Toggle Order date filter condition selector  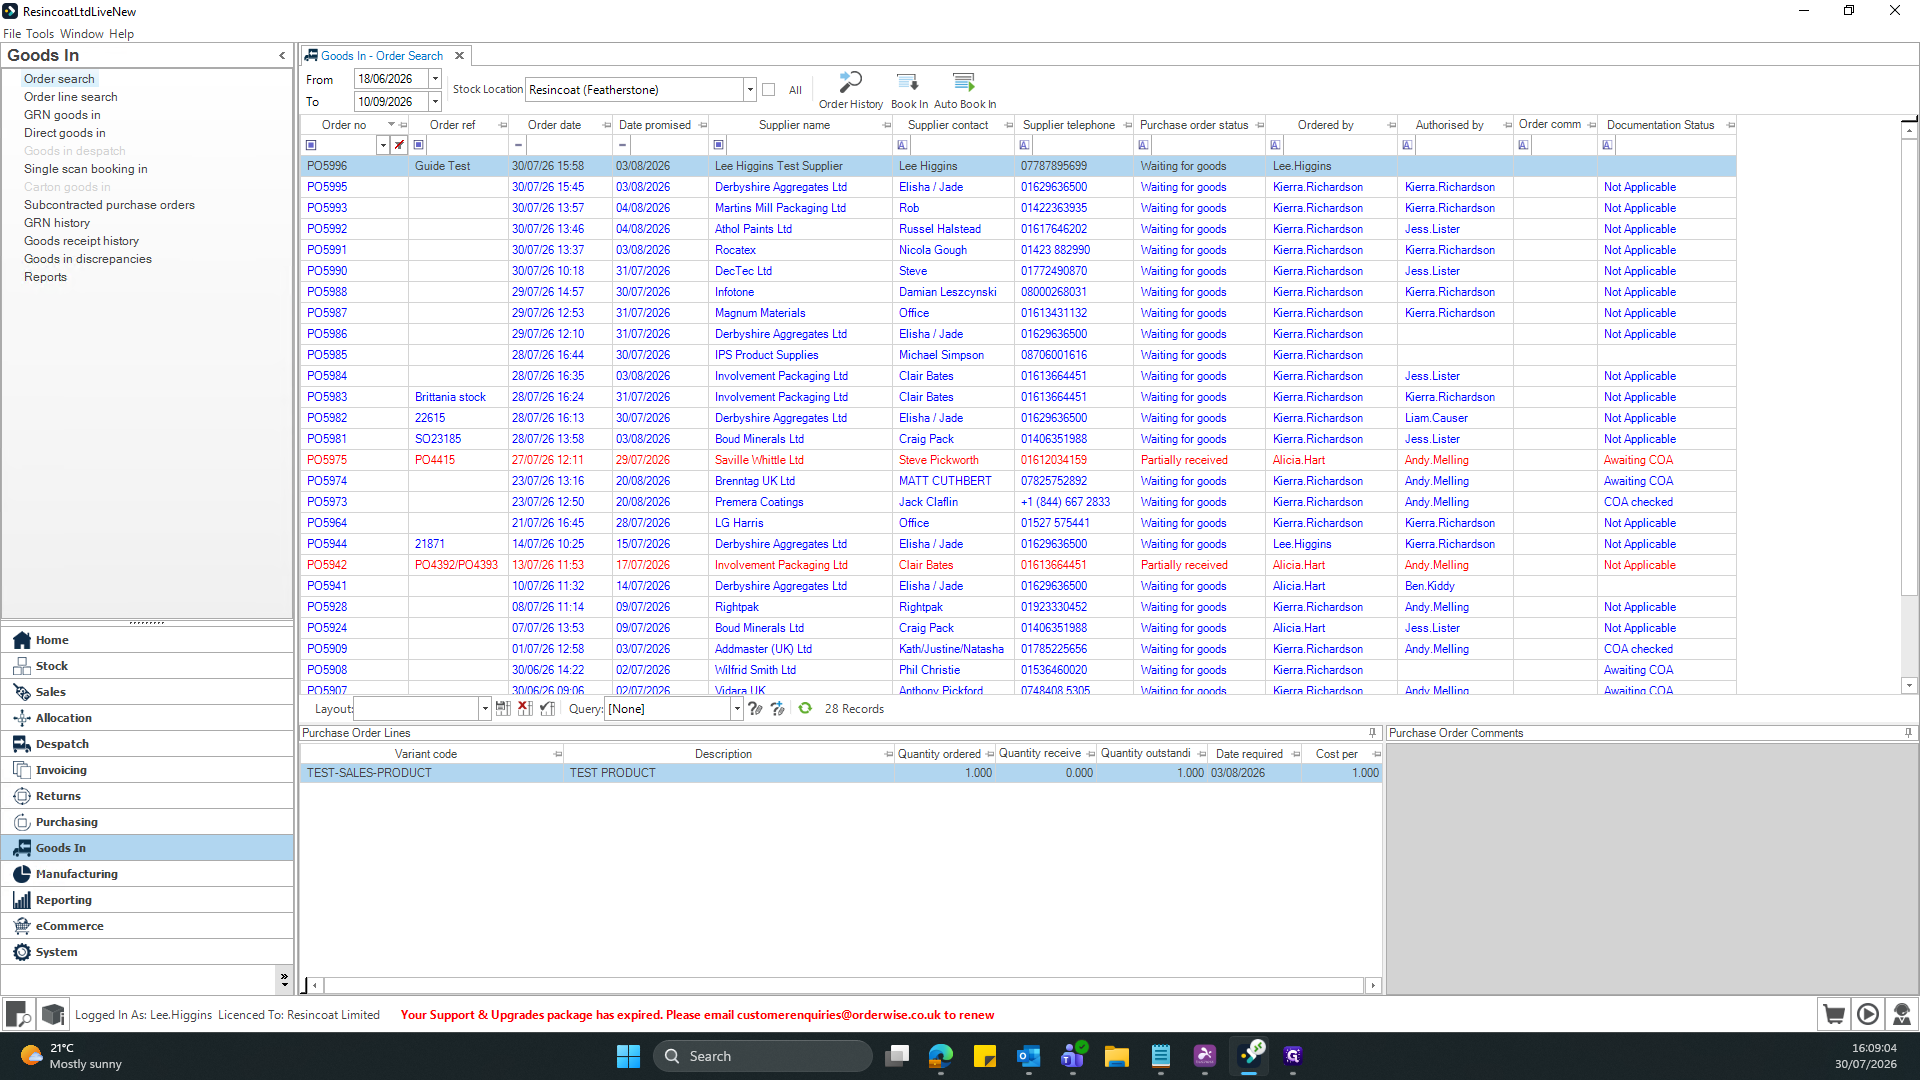click(x=518, y=145)
